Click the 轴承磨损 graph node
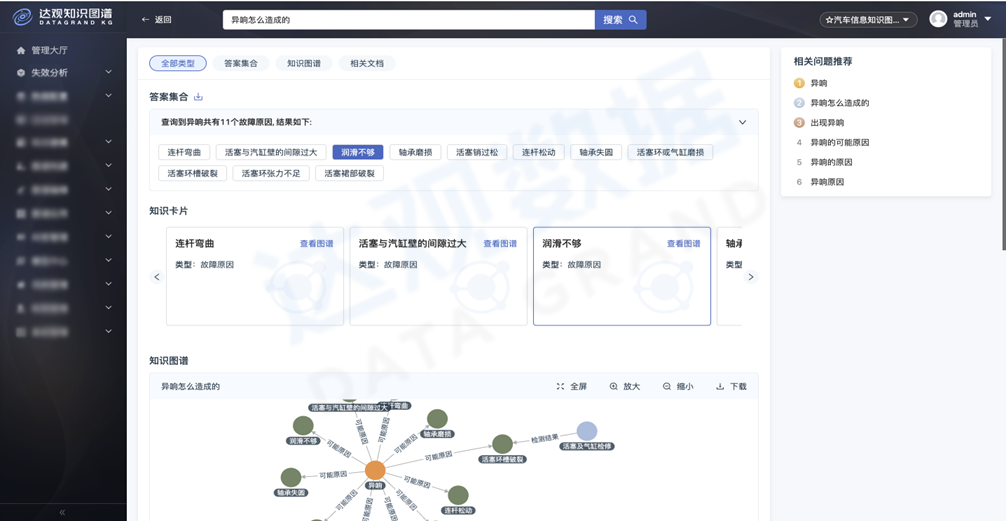The height and width of the screenshot is (521, 1006). 437,419
